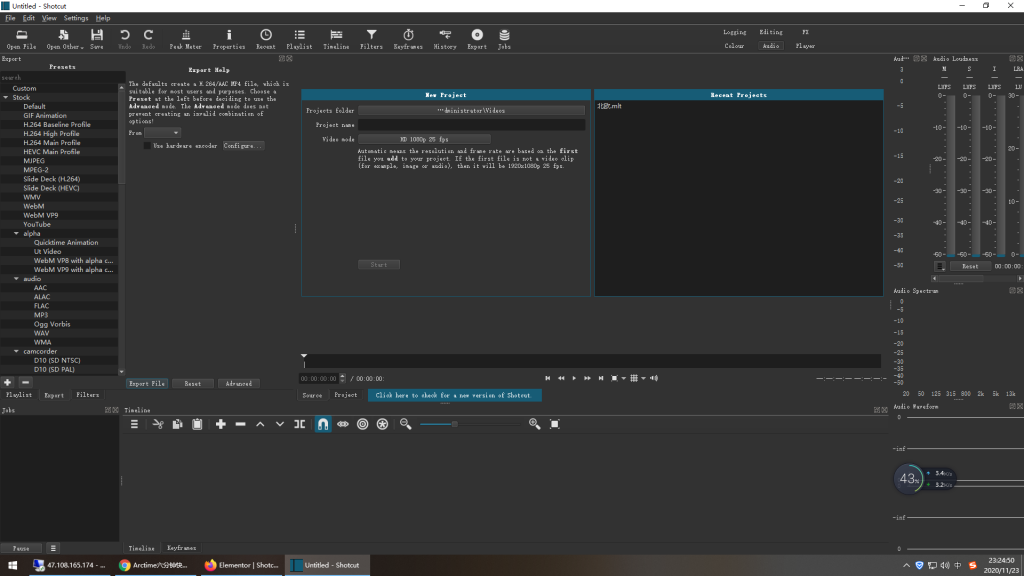Collapse the alpha presets group
Image resolution: width=1024 pixels, height=576 pixels.
click(x=16, y=233)
